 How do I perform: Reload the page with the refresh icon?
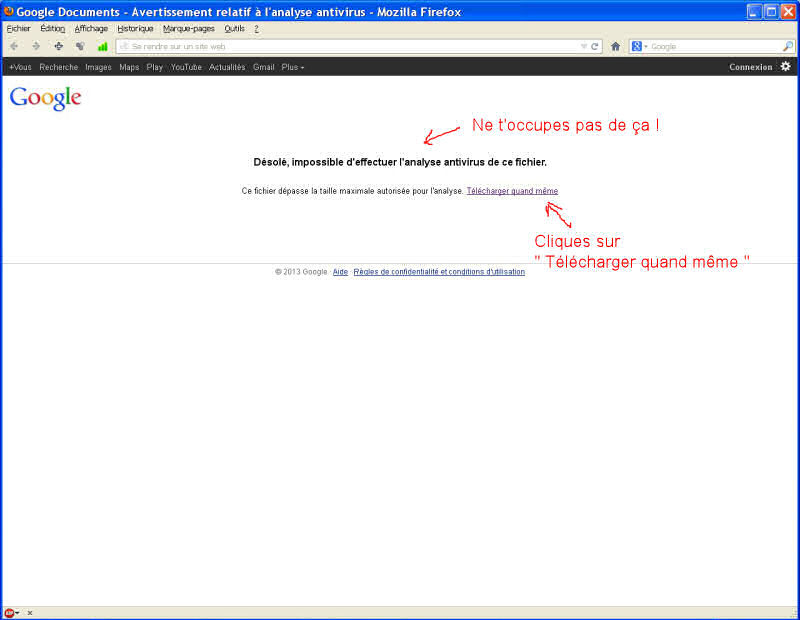(594, 46)
